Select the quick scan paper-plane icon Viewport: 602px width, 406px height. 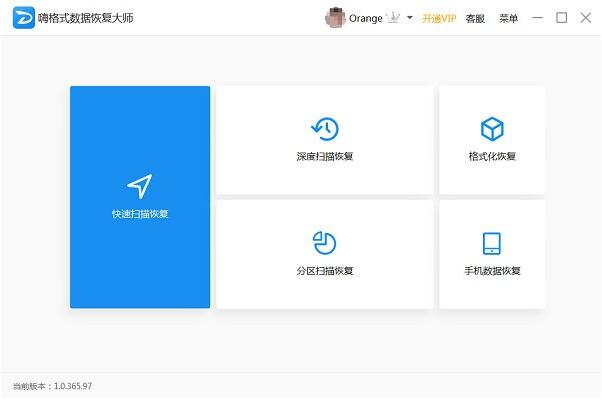[x=140, y=186]
